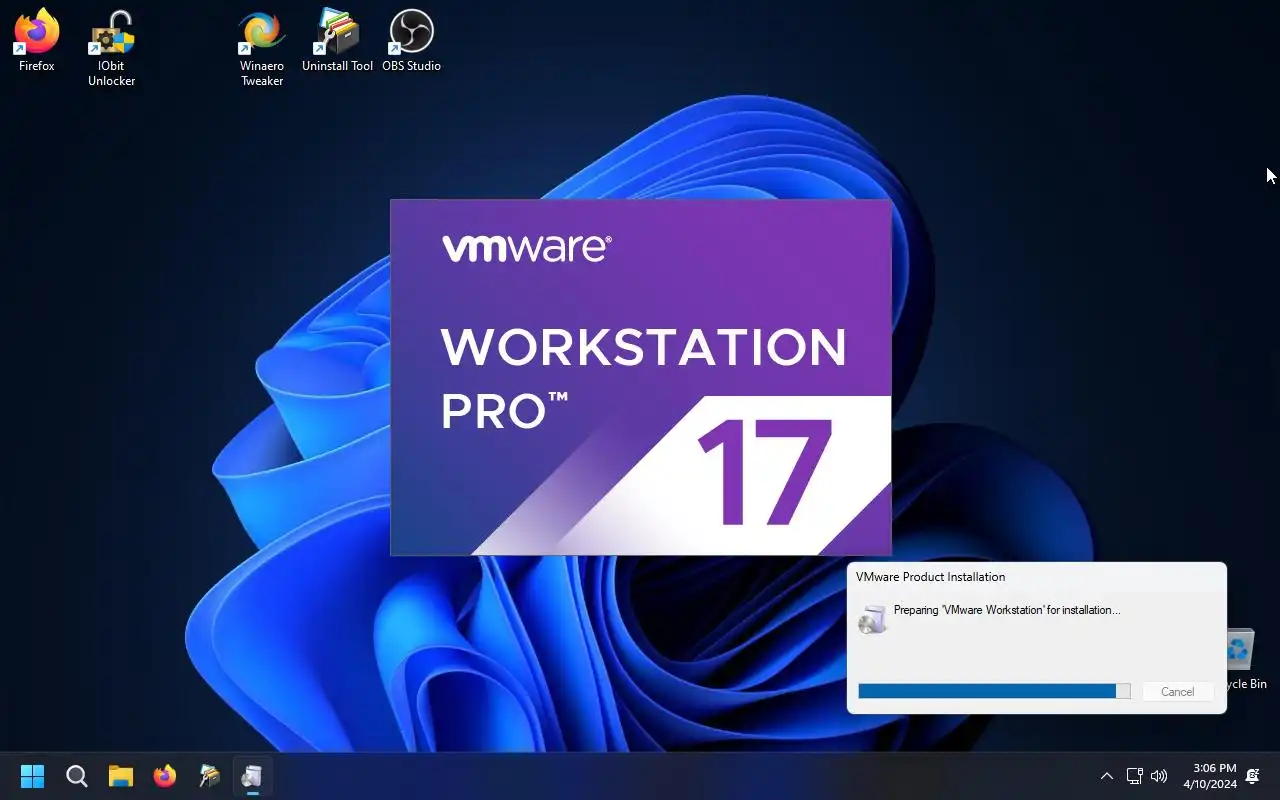
Task: Open the notification center bell icon
Action: click(x=1253, y=776)
